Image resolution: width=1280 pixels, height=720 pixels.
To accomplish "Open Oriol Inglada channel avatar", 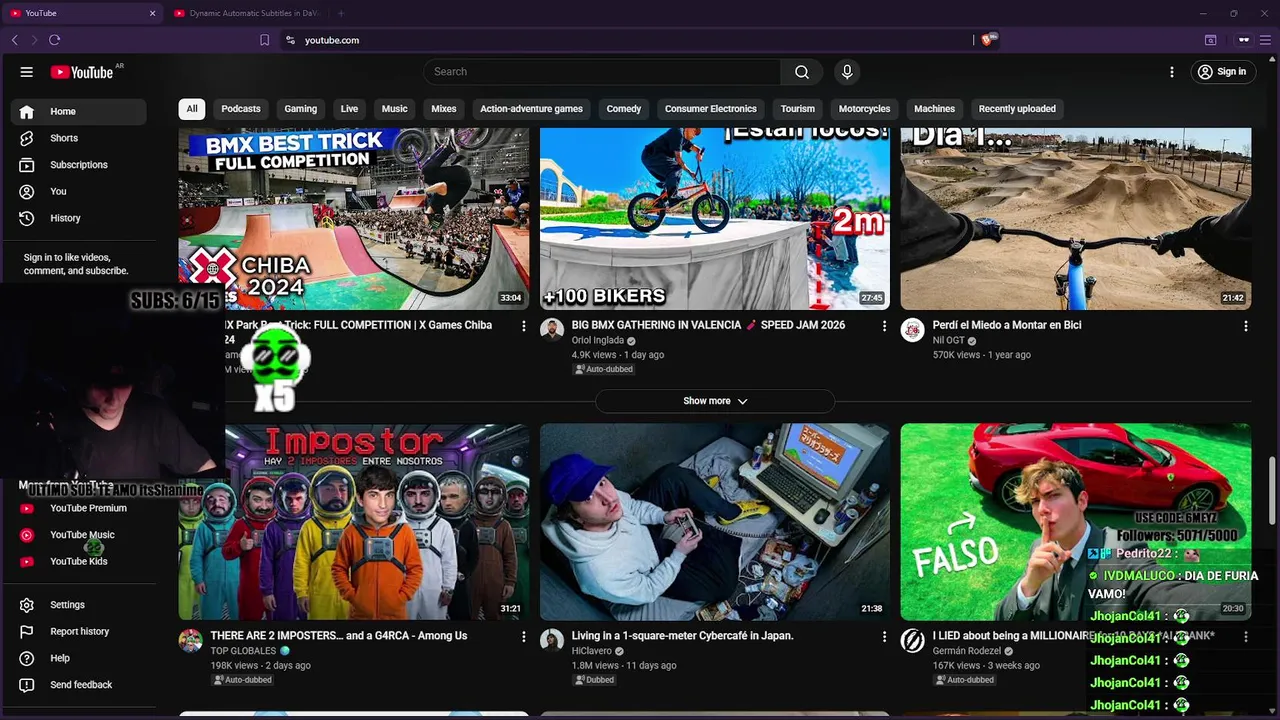I will point(552,330).
